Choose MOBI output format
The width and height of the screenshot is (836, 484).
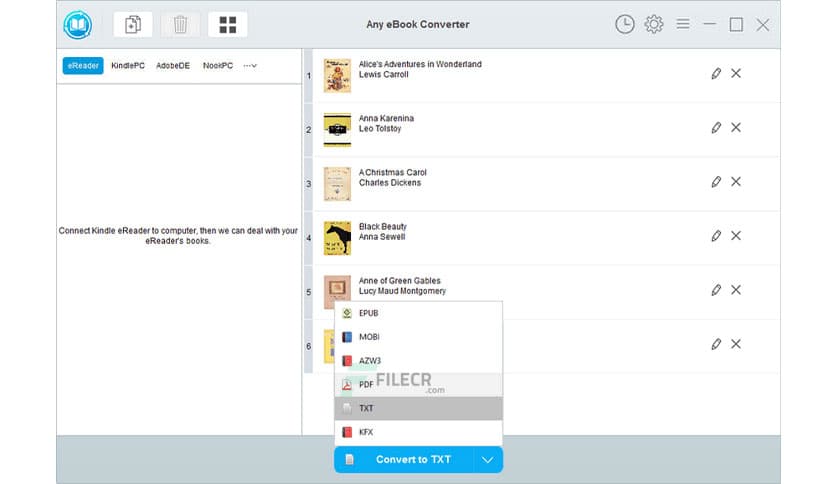[x=419, y=337]
